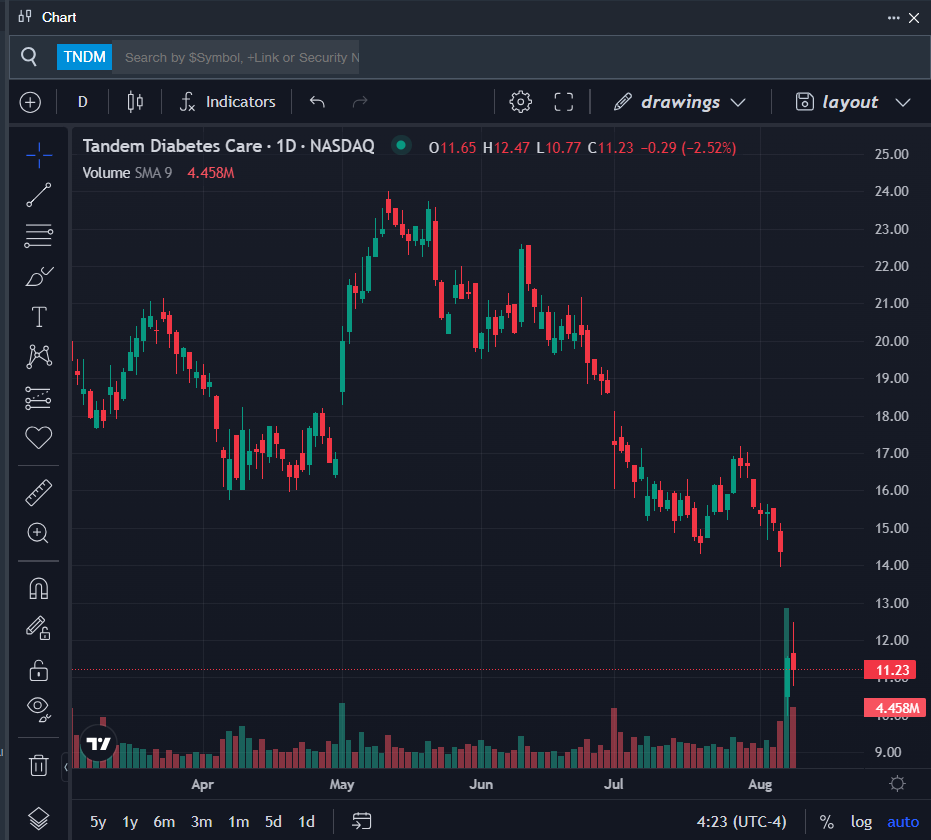This screenshot has height=840, width=931.
Task: Click the TNDM symbol tag
Action: click(84, 57)
